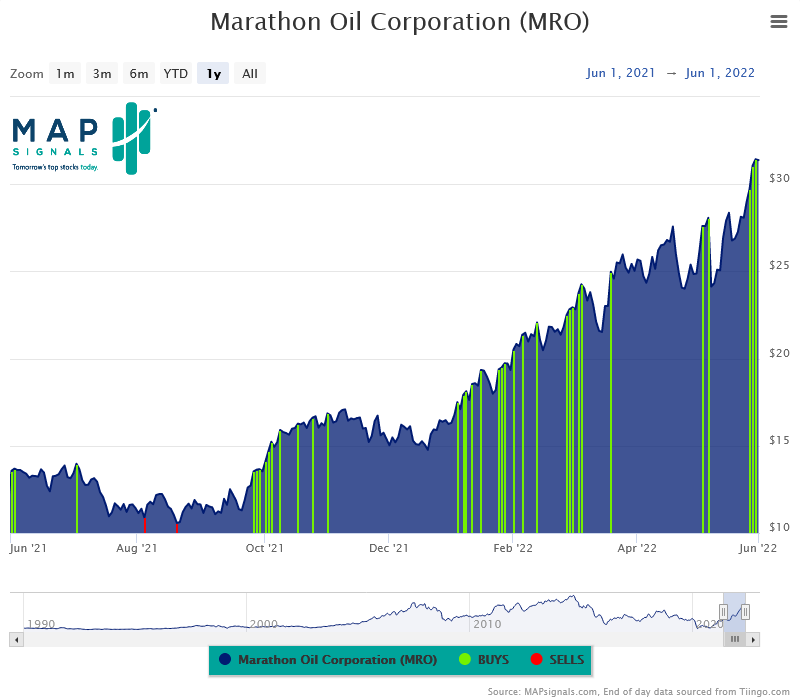Grab the navigator right range handle
This screenshot has width=800, height=700.
[745, 611]
